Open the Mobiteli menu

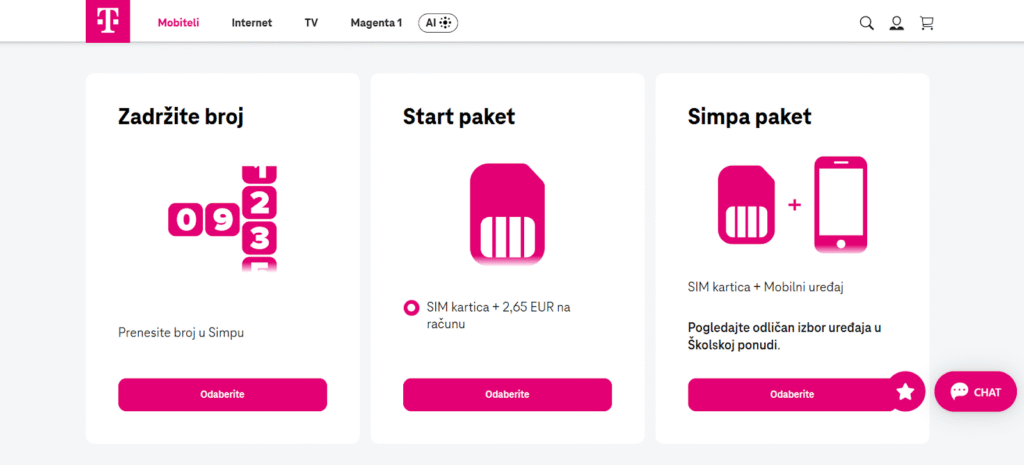pos(178,23)
